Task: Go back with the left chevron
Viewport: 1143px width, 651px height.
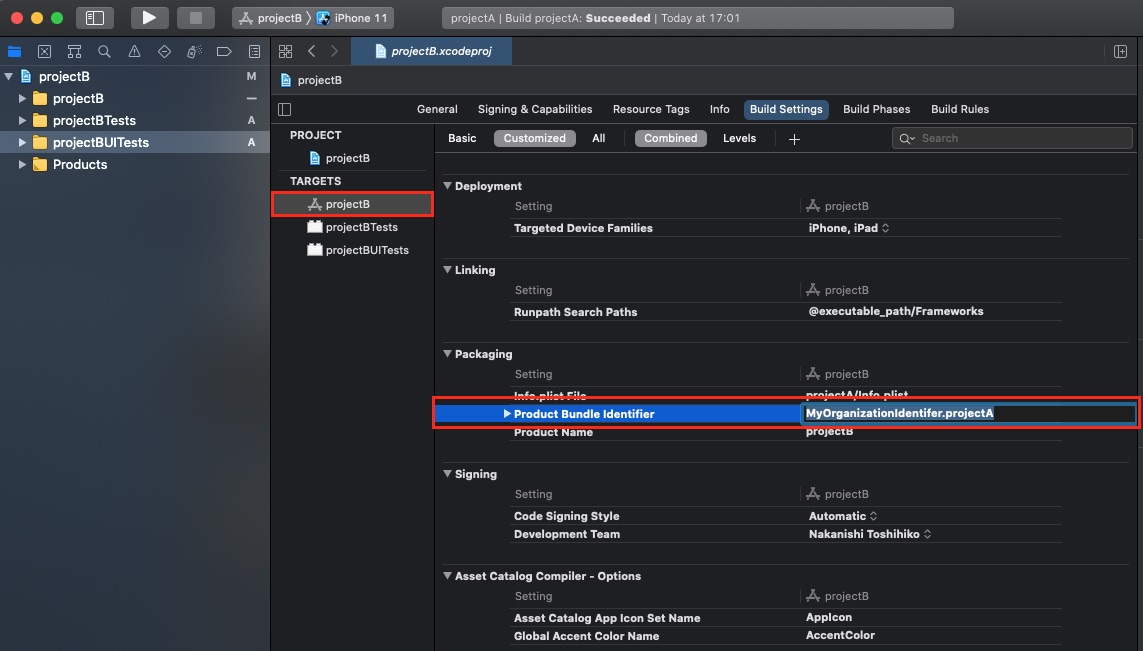Action: tap(311, 51)
